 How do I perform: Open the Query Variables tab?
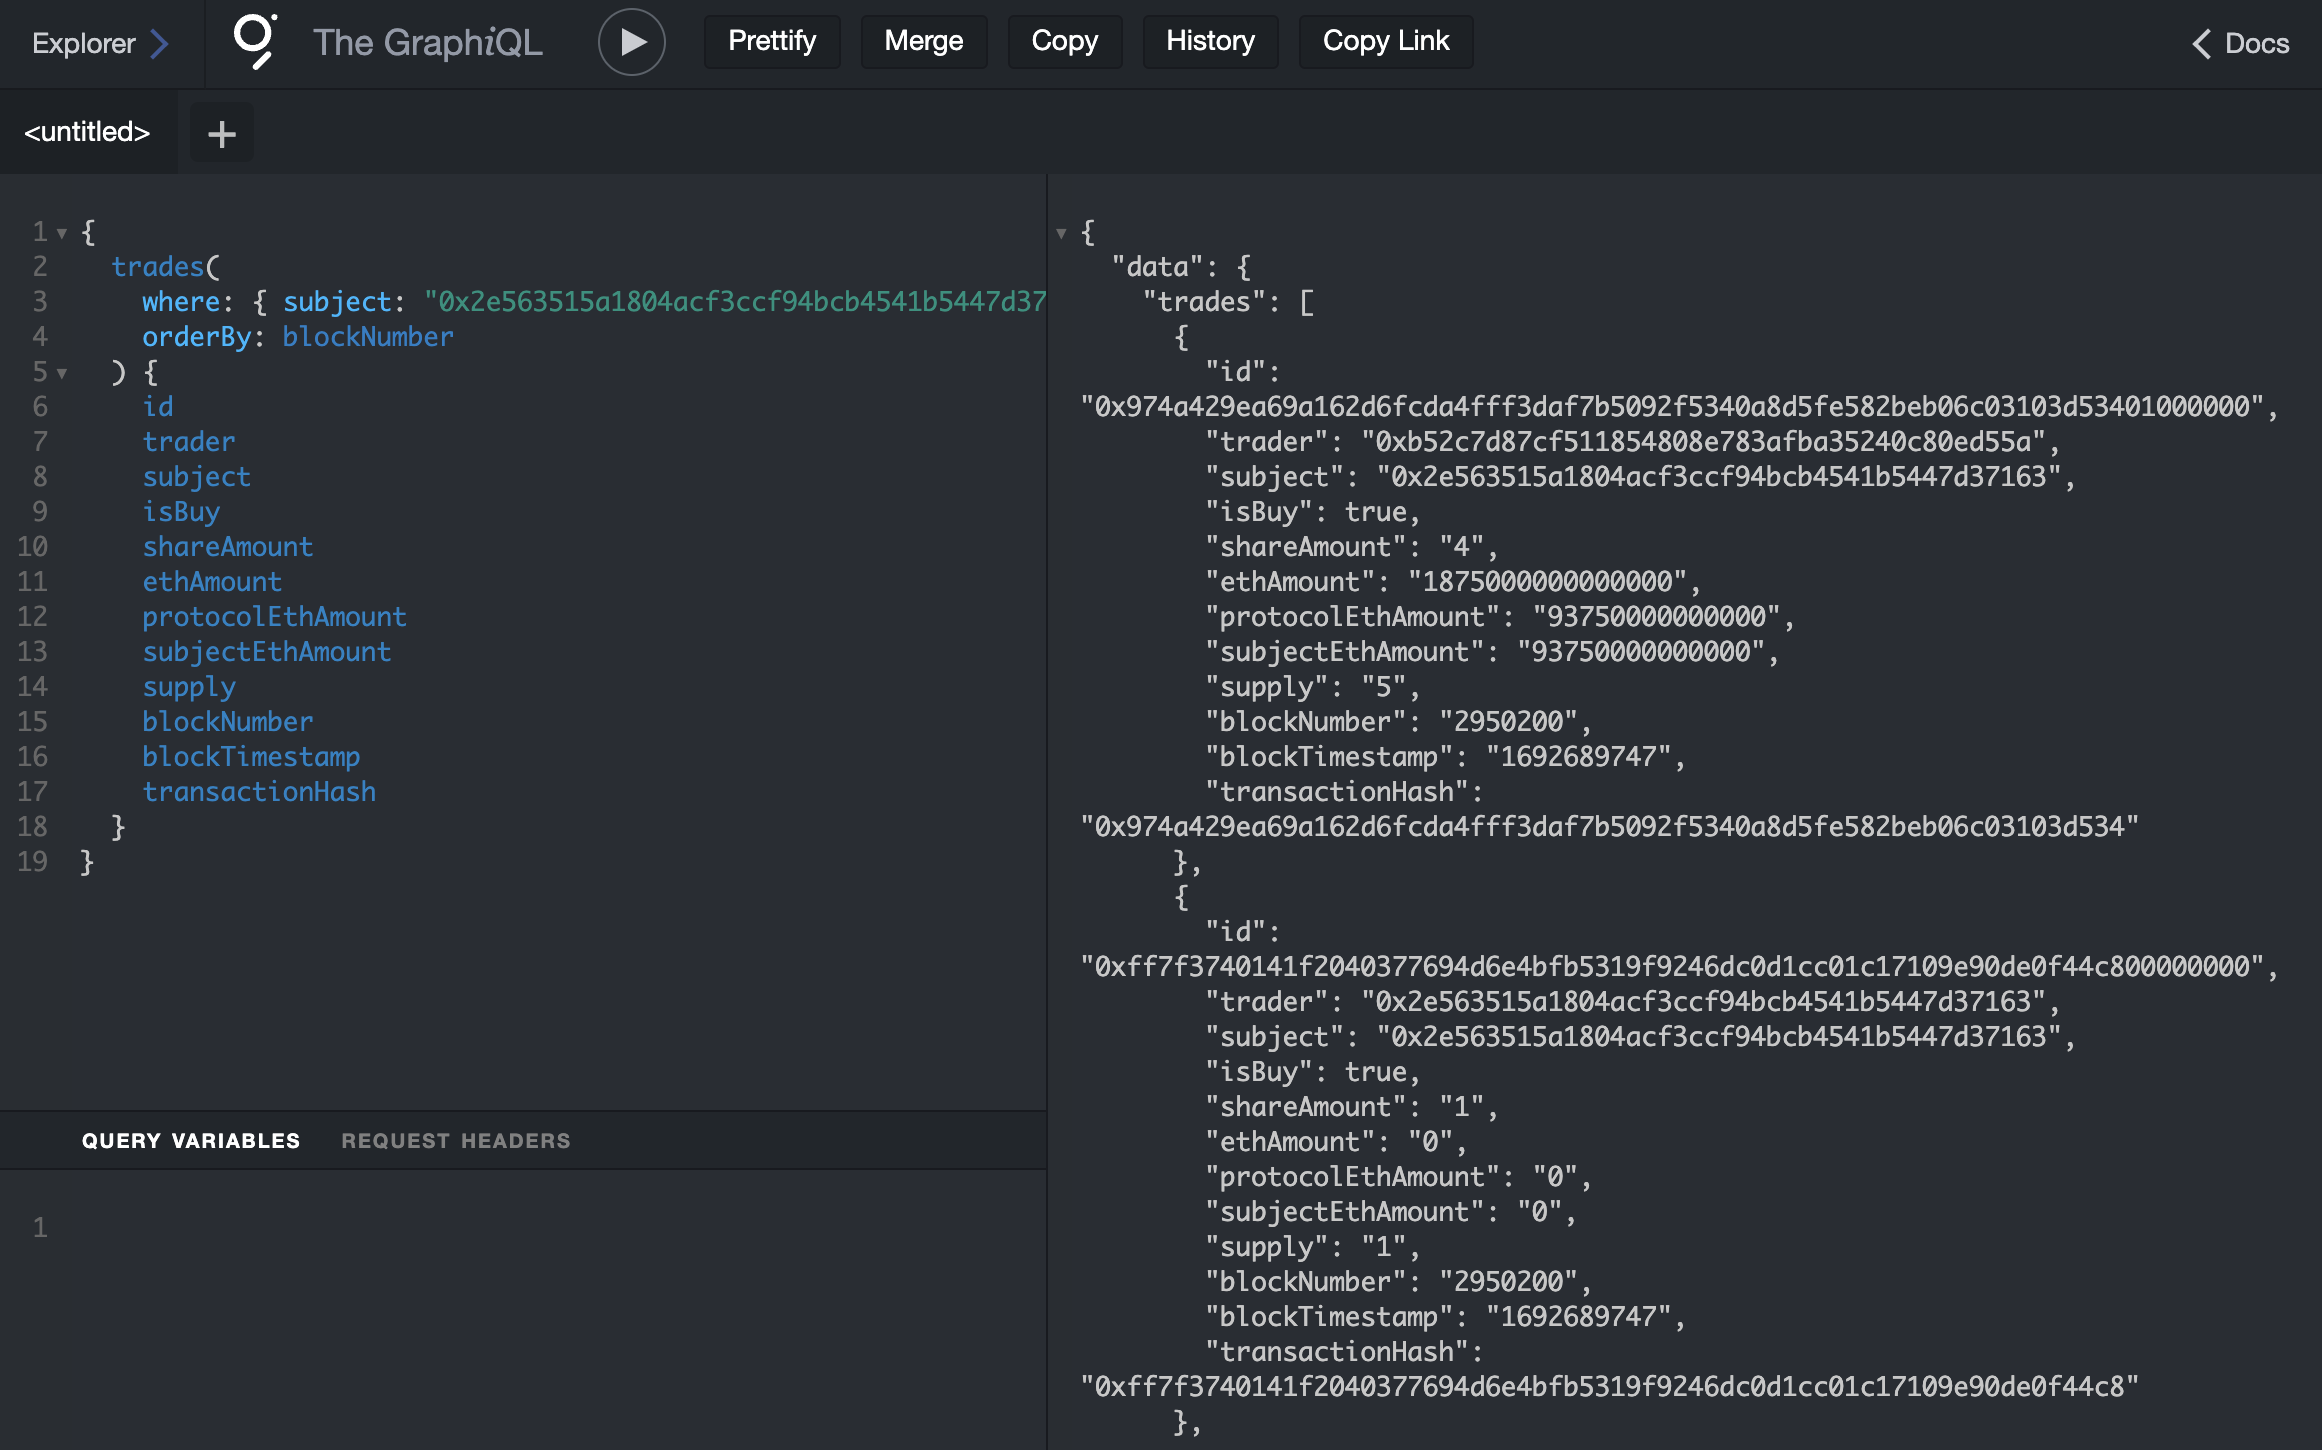190,1141
